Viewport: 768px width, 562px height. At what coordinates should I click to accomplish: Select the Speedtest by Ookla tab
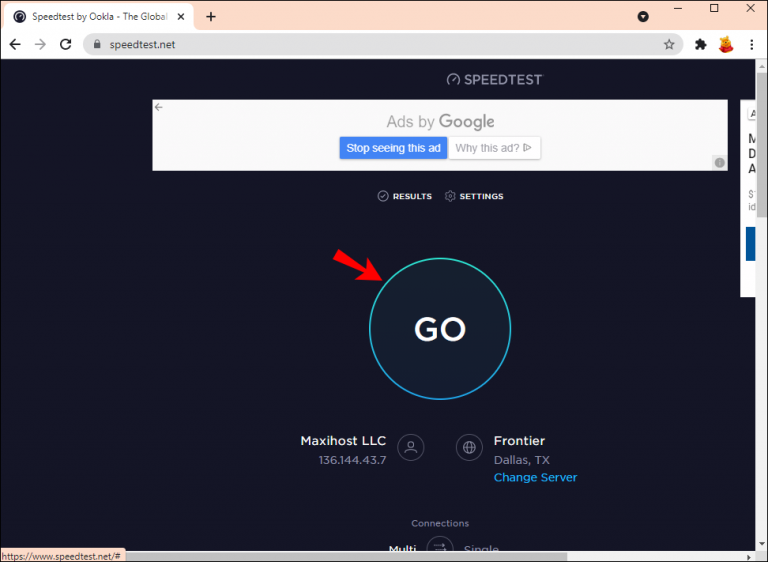(99, 17)
